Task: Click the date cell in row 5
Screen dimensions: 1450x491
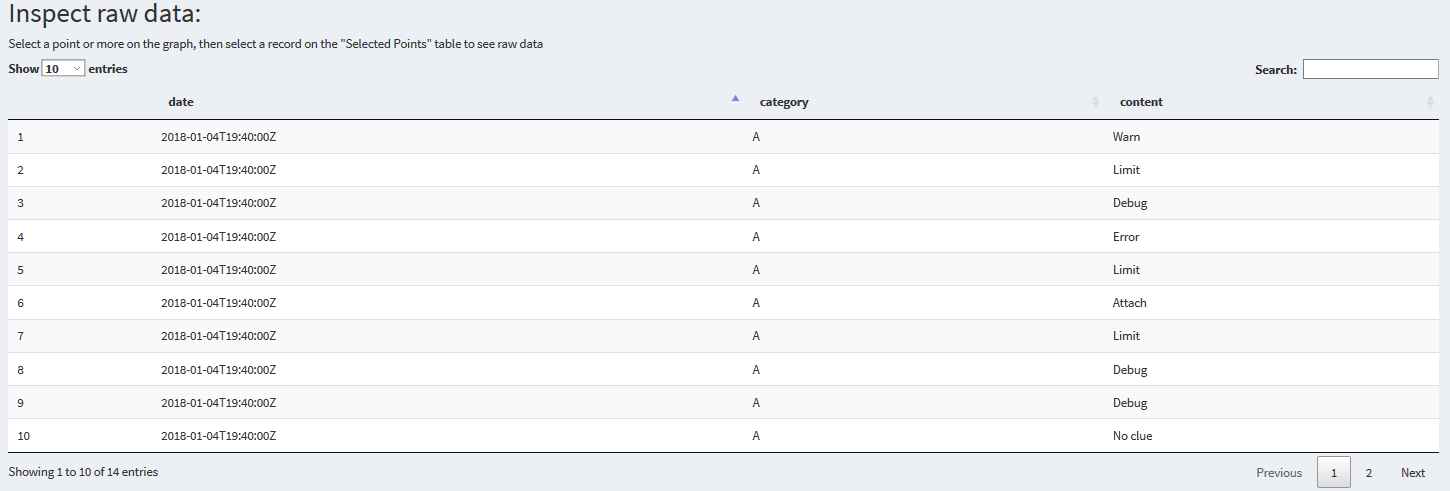Action: (218, 270)
